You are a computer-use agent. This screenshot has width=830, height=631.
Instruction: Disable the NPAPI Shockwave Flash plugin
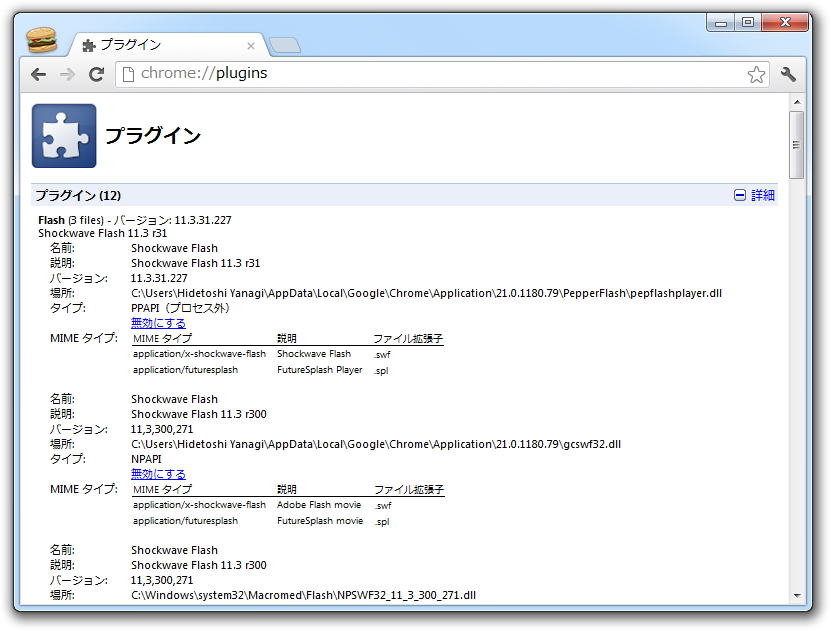(157, 473)
